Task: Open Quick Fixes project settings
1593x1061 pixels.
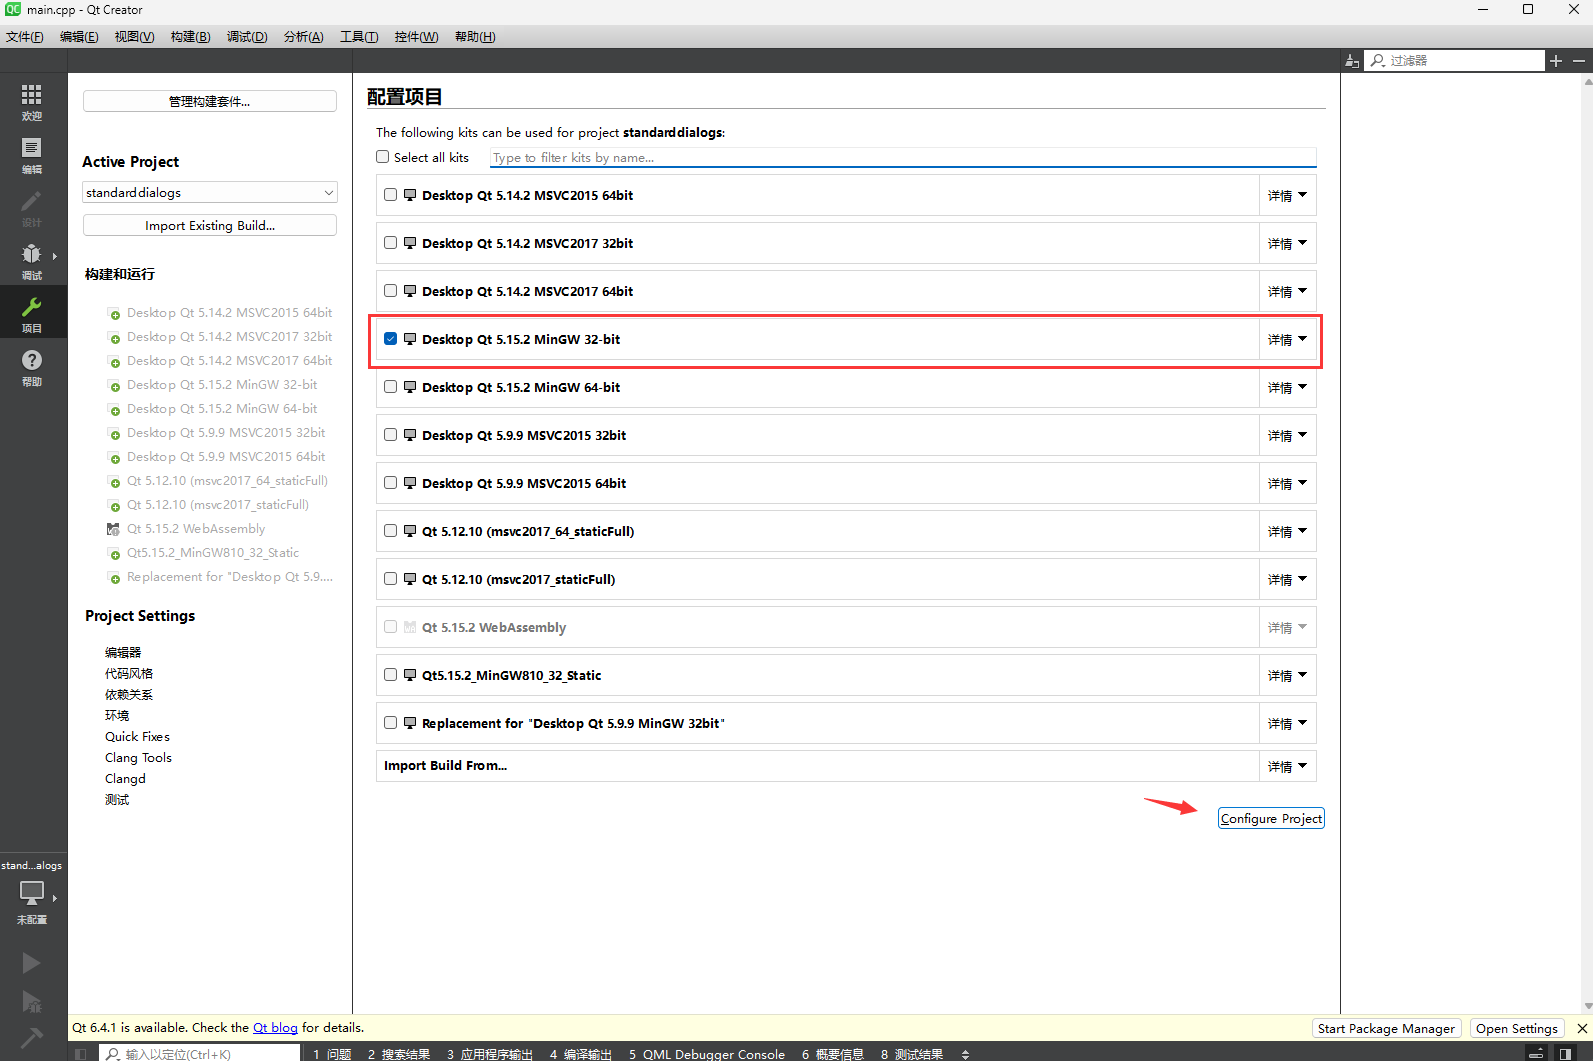Action: (x=138, y=736)
